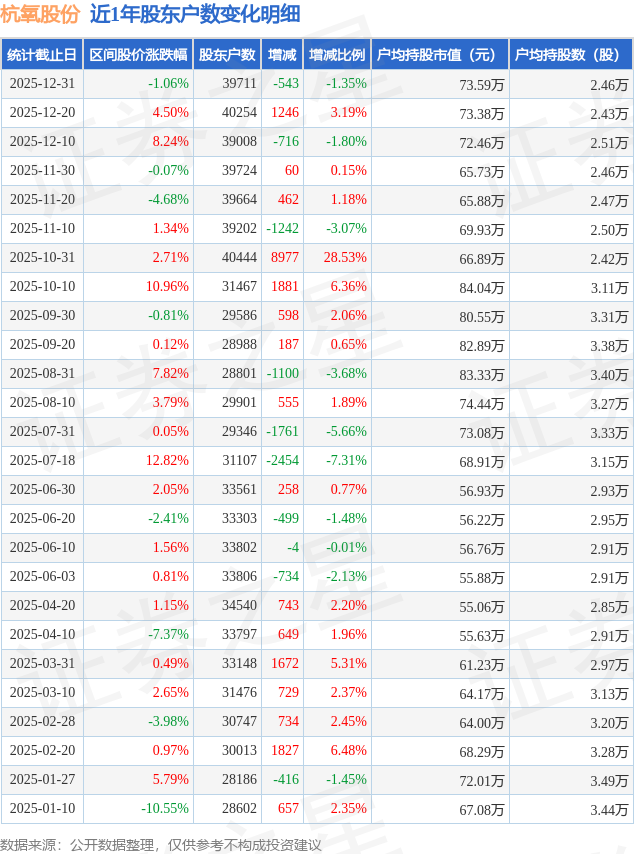
Task: Select the 84.04万 average holding value
Action: point(481,287)
